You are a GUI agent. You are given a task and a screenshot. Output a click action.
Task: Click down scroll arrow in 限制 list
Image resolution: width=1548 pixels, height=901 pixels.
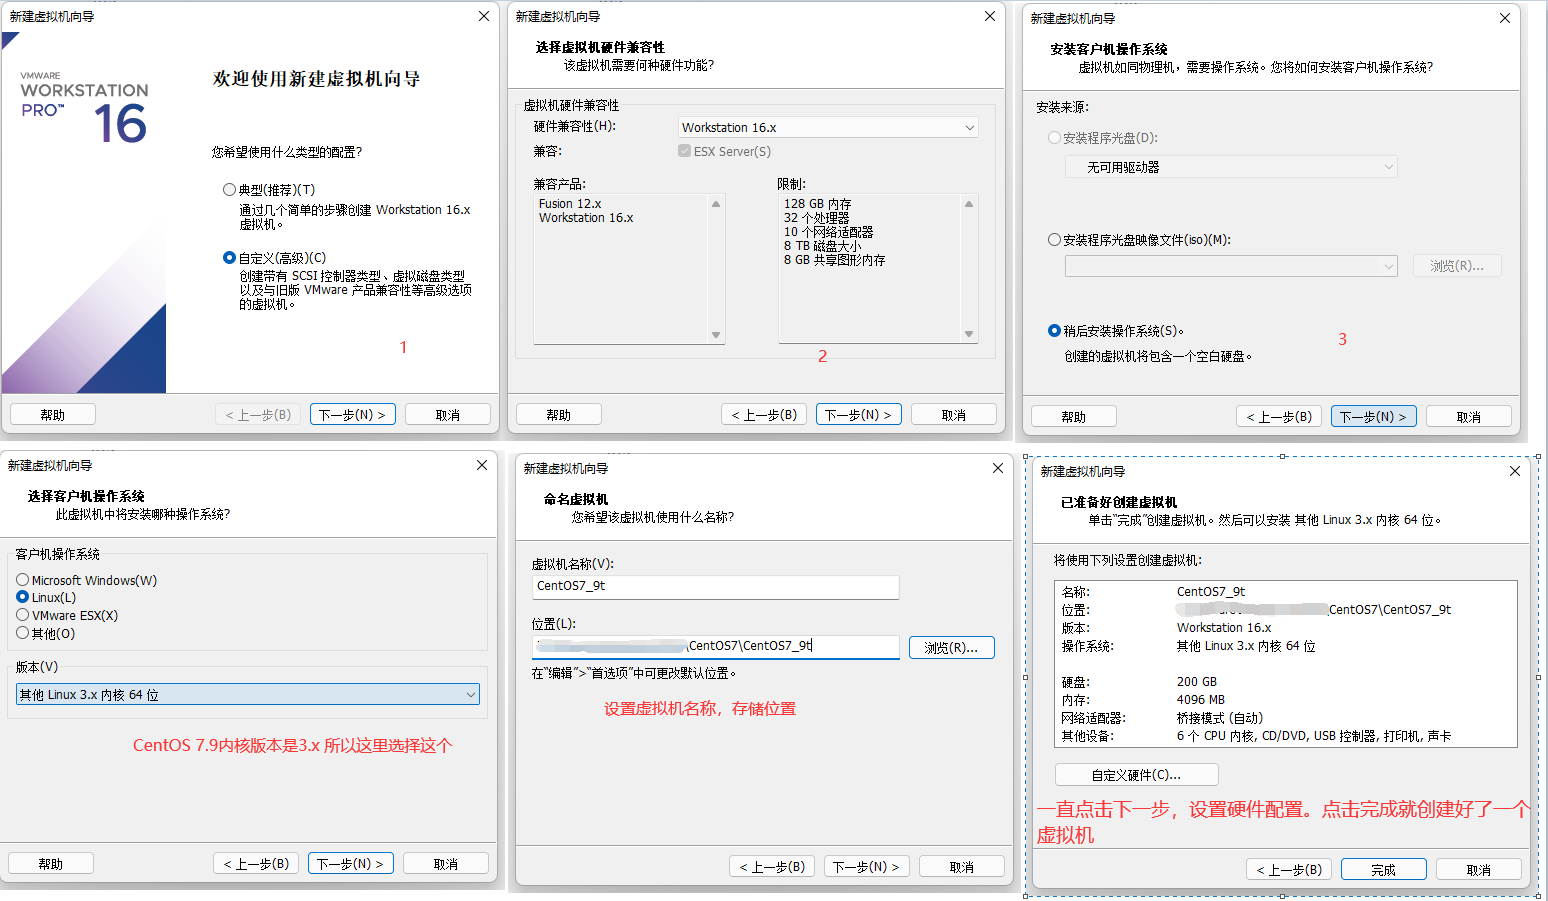point(968,335)
